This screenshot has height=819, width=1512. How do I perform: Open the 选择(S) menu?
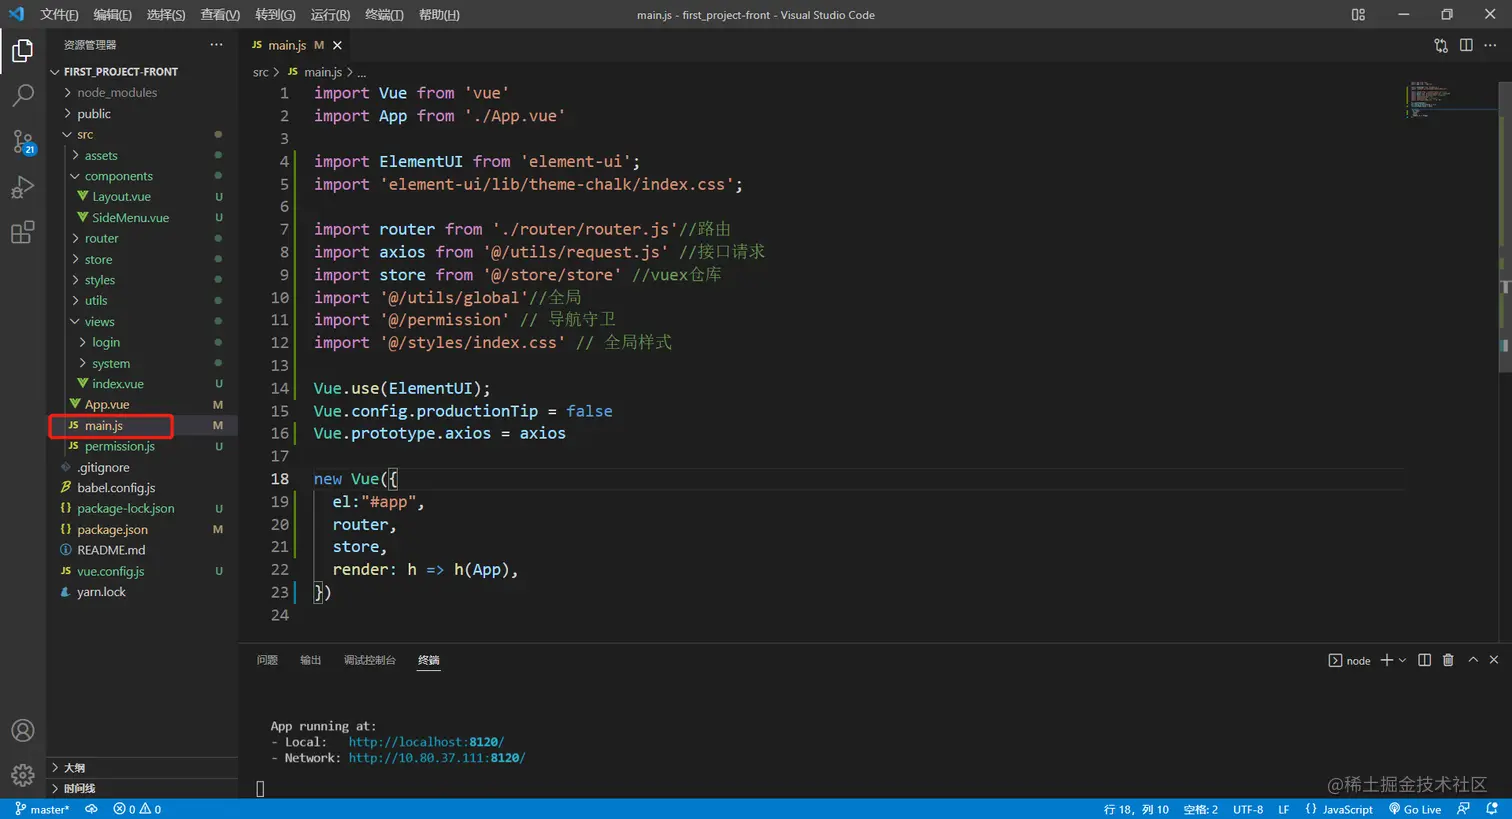[x=166, y=14]
